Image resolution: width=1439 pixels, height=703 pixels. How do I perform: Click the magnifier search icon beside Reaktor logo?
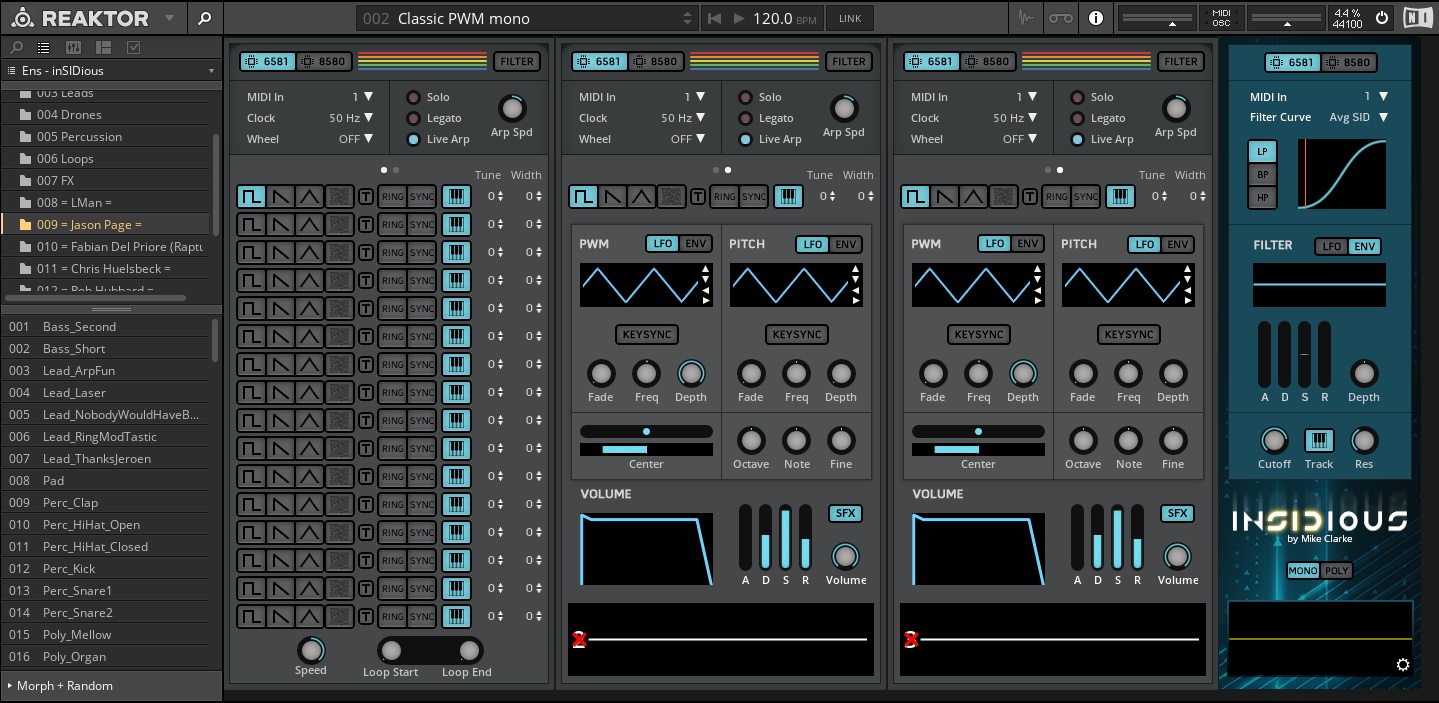click(204, 18)
